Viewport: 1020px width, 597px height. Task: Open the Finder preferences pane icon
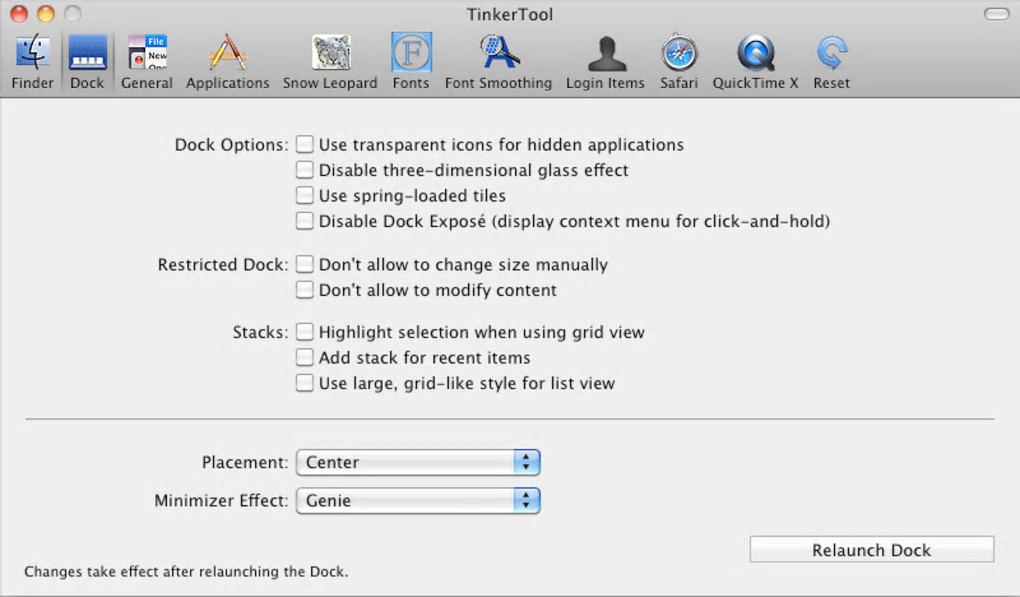(33, 54)
